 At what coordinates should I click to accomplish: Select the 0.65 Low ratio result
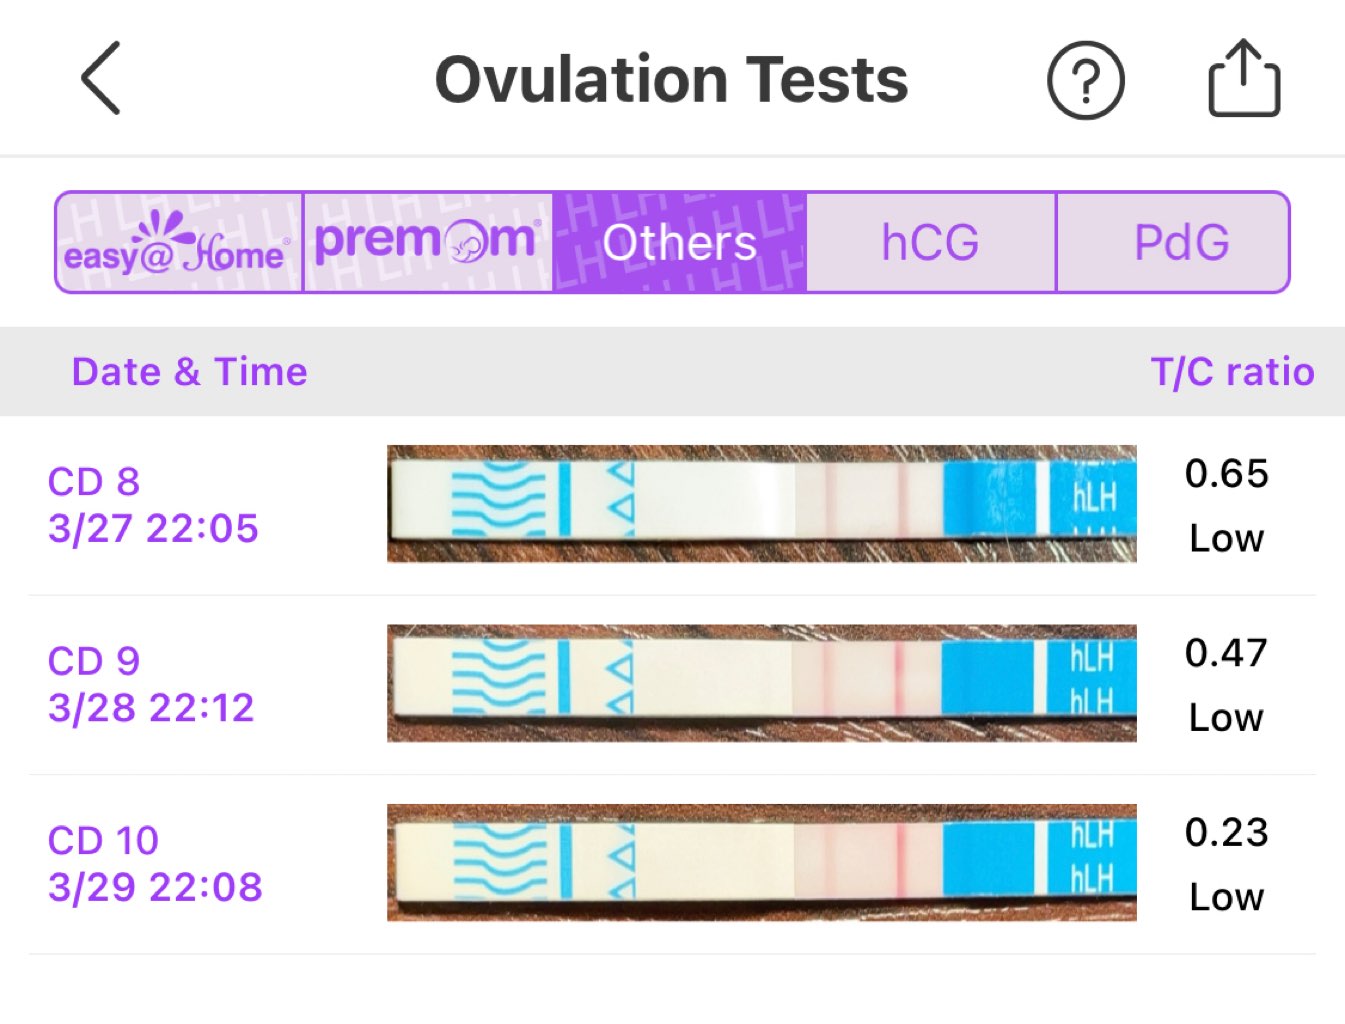click(1227, 505)
